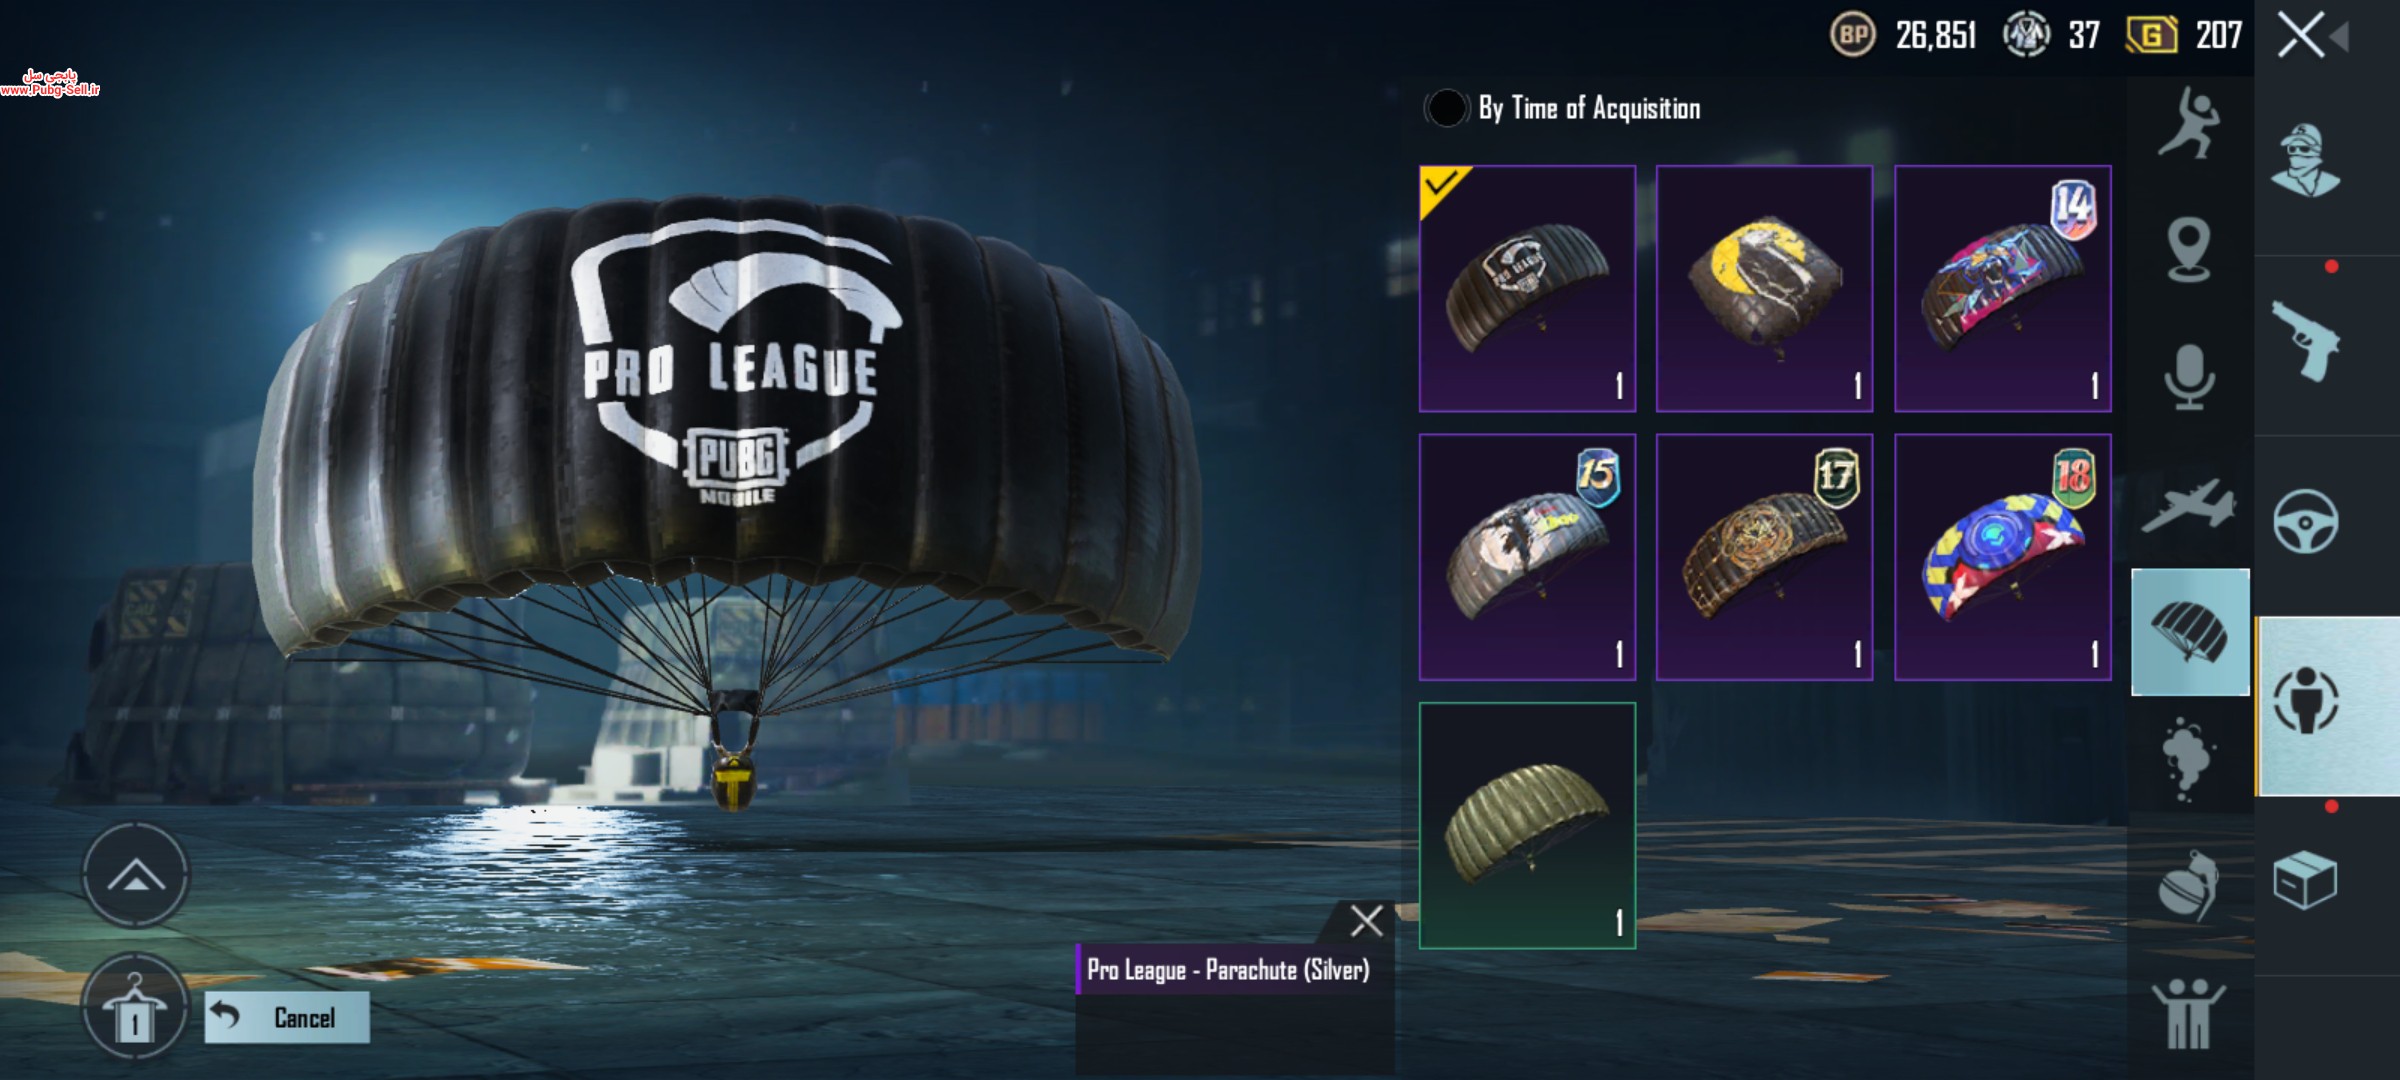Image resolution: width=2400 pixels, height=1080 pixels.
Task: Click the Cancel button
Action: click(x=287, y=1018)
